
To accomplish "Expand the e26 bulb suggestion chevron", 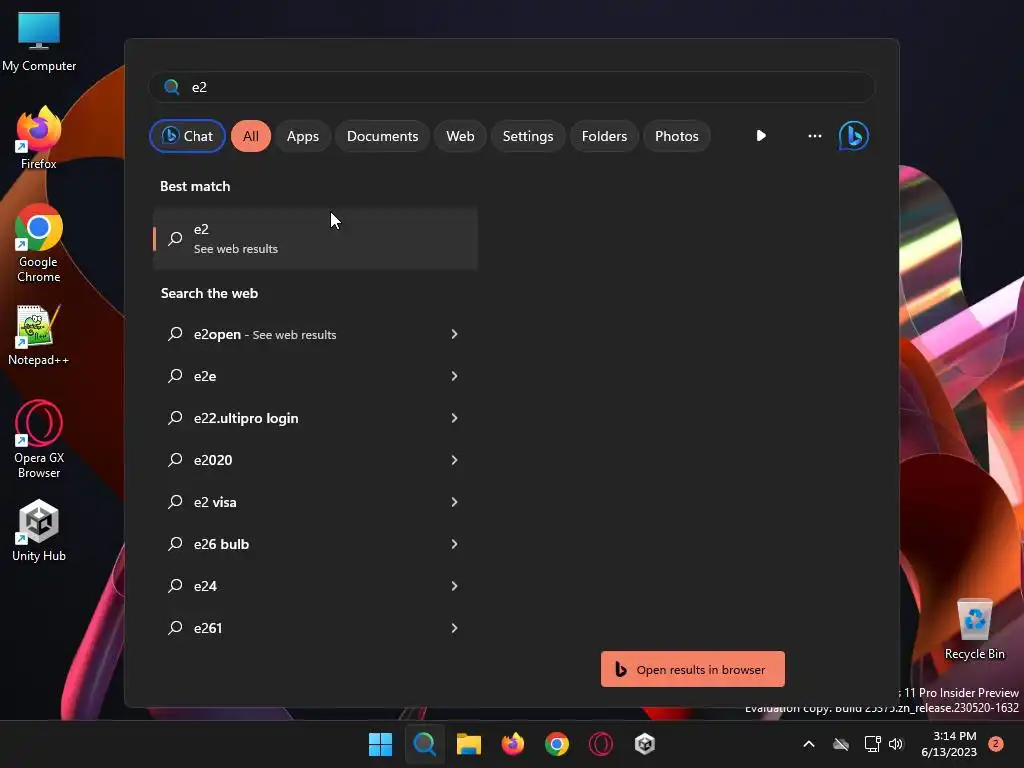I will tap(454, 544).
